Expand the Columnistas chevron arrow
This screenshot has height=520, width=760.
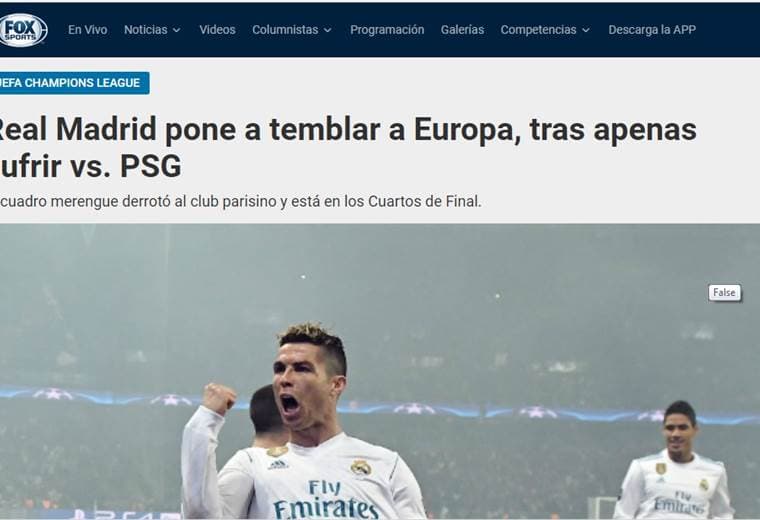coord(328,30)
